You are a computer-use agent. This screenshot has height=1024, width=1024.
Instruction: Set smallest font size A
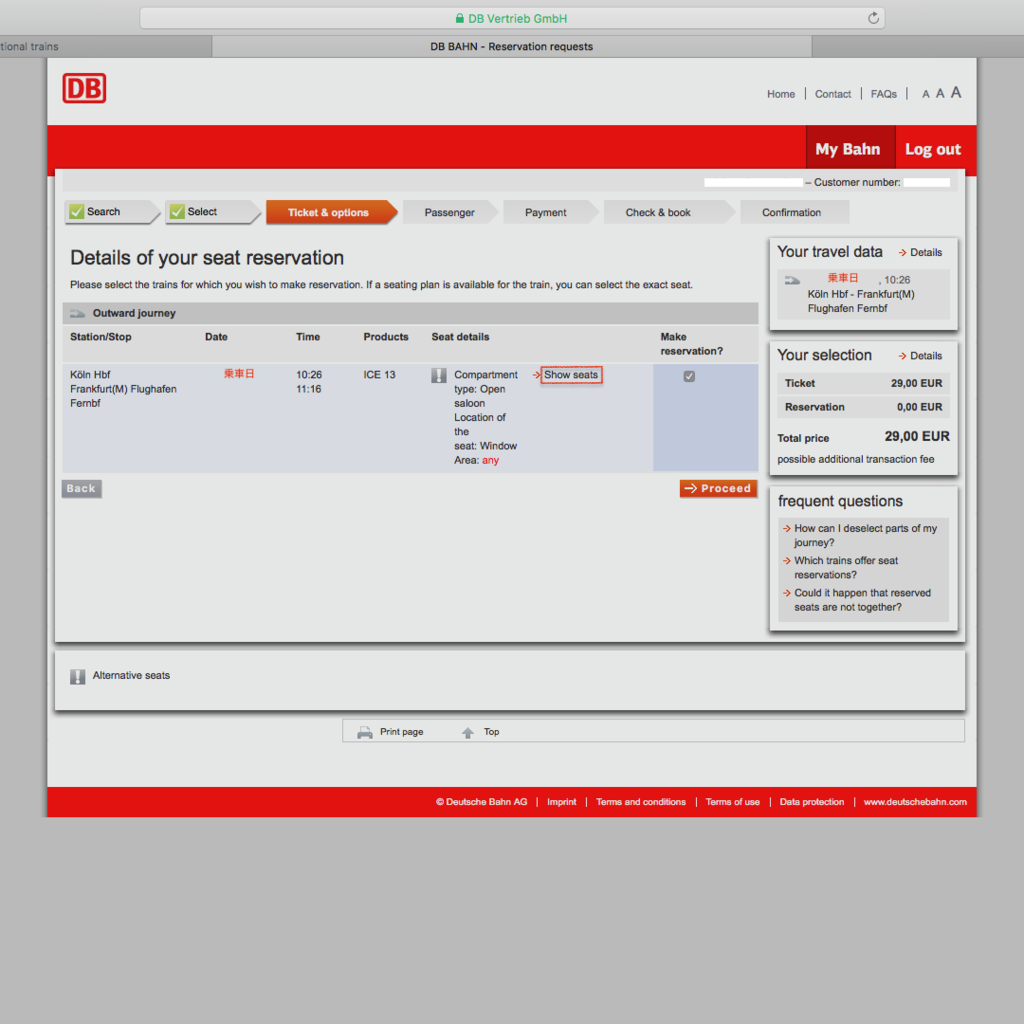[925, 95]
